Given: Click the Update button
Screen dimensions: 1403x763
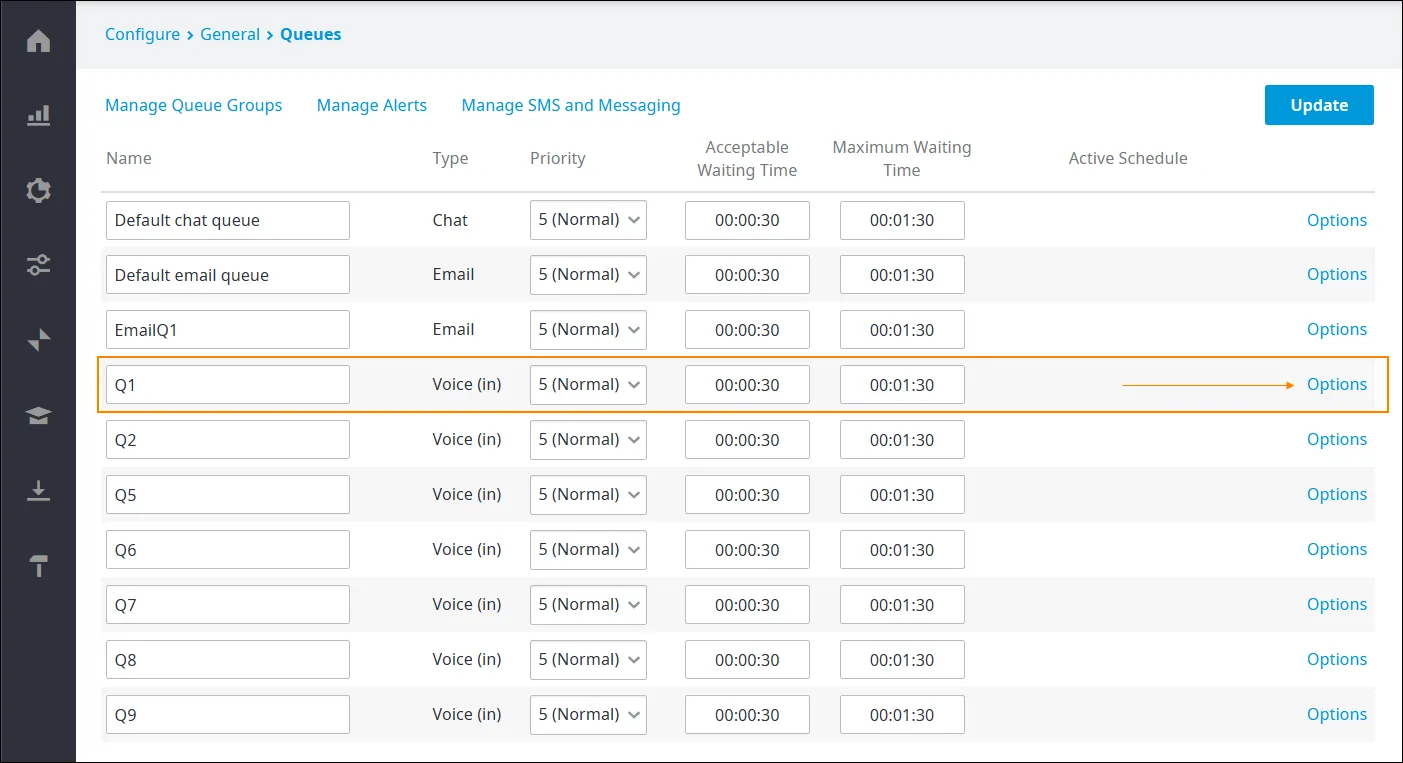Looking at the screenshot, I should pos(1319,105).
